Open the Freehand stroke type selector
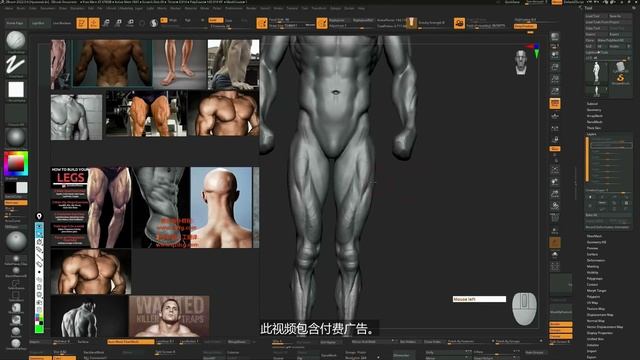This screenshot has width=640, height=360. [16, 65]
